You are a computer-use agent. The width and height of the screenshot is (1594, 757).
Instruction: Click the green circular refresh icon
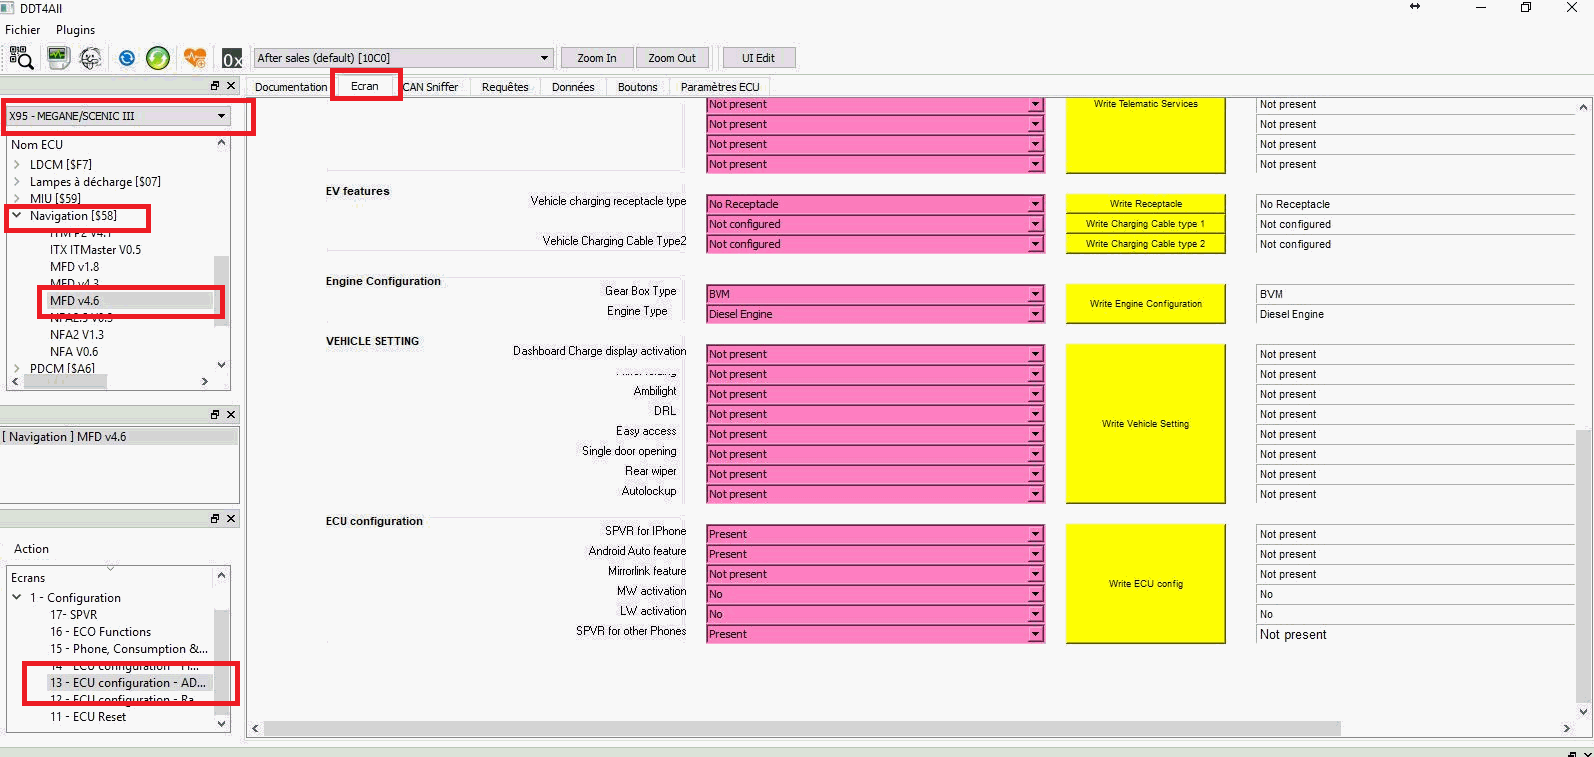[x=158, y=58]
